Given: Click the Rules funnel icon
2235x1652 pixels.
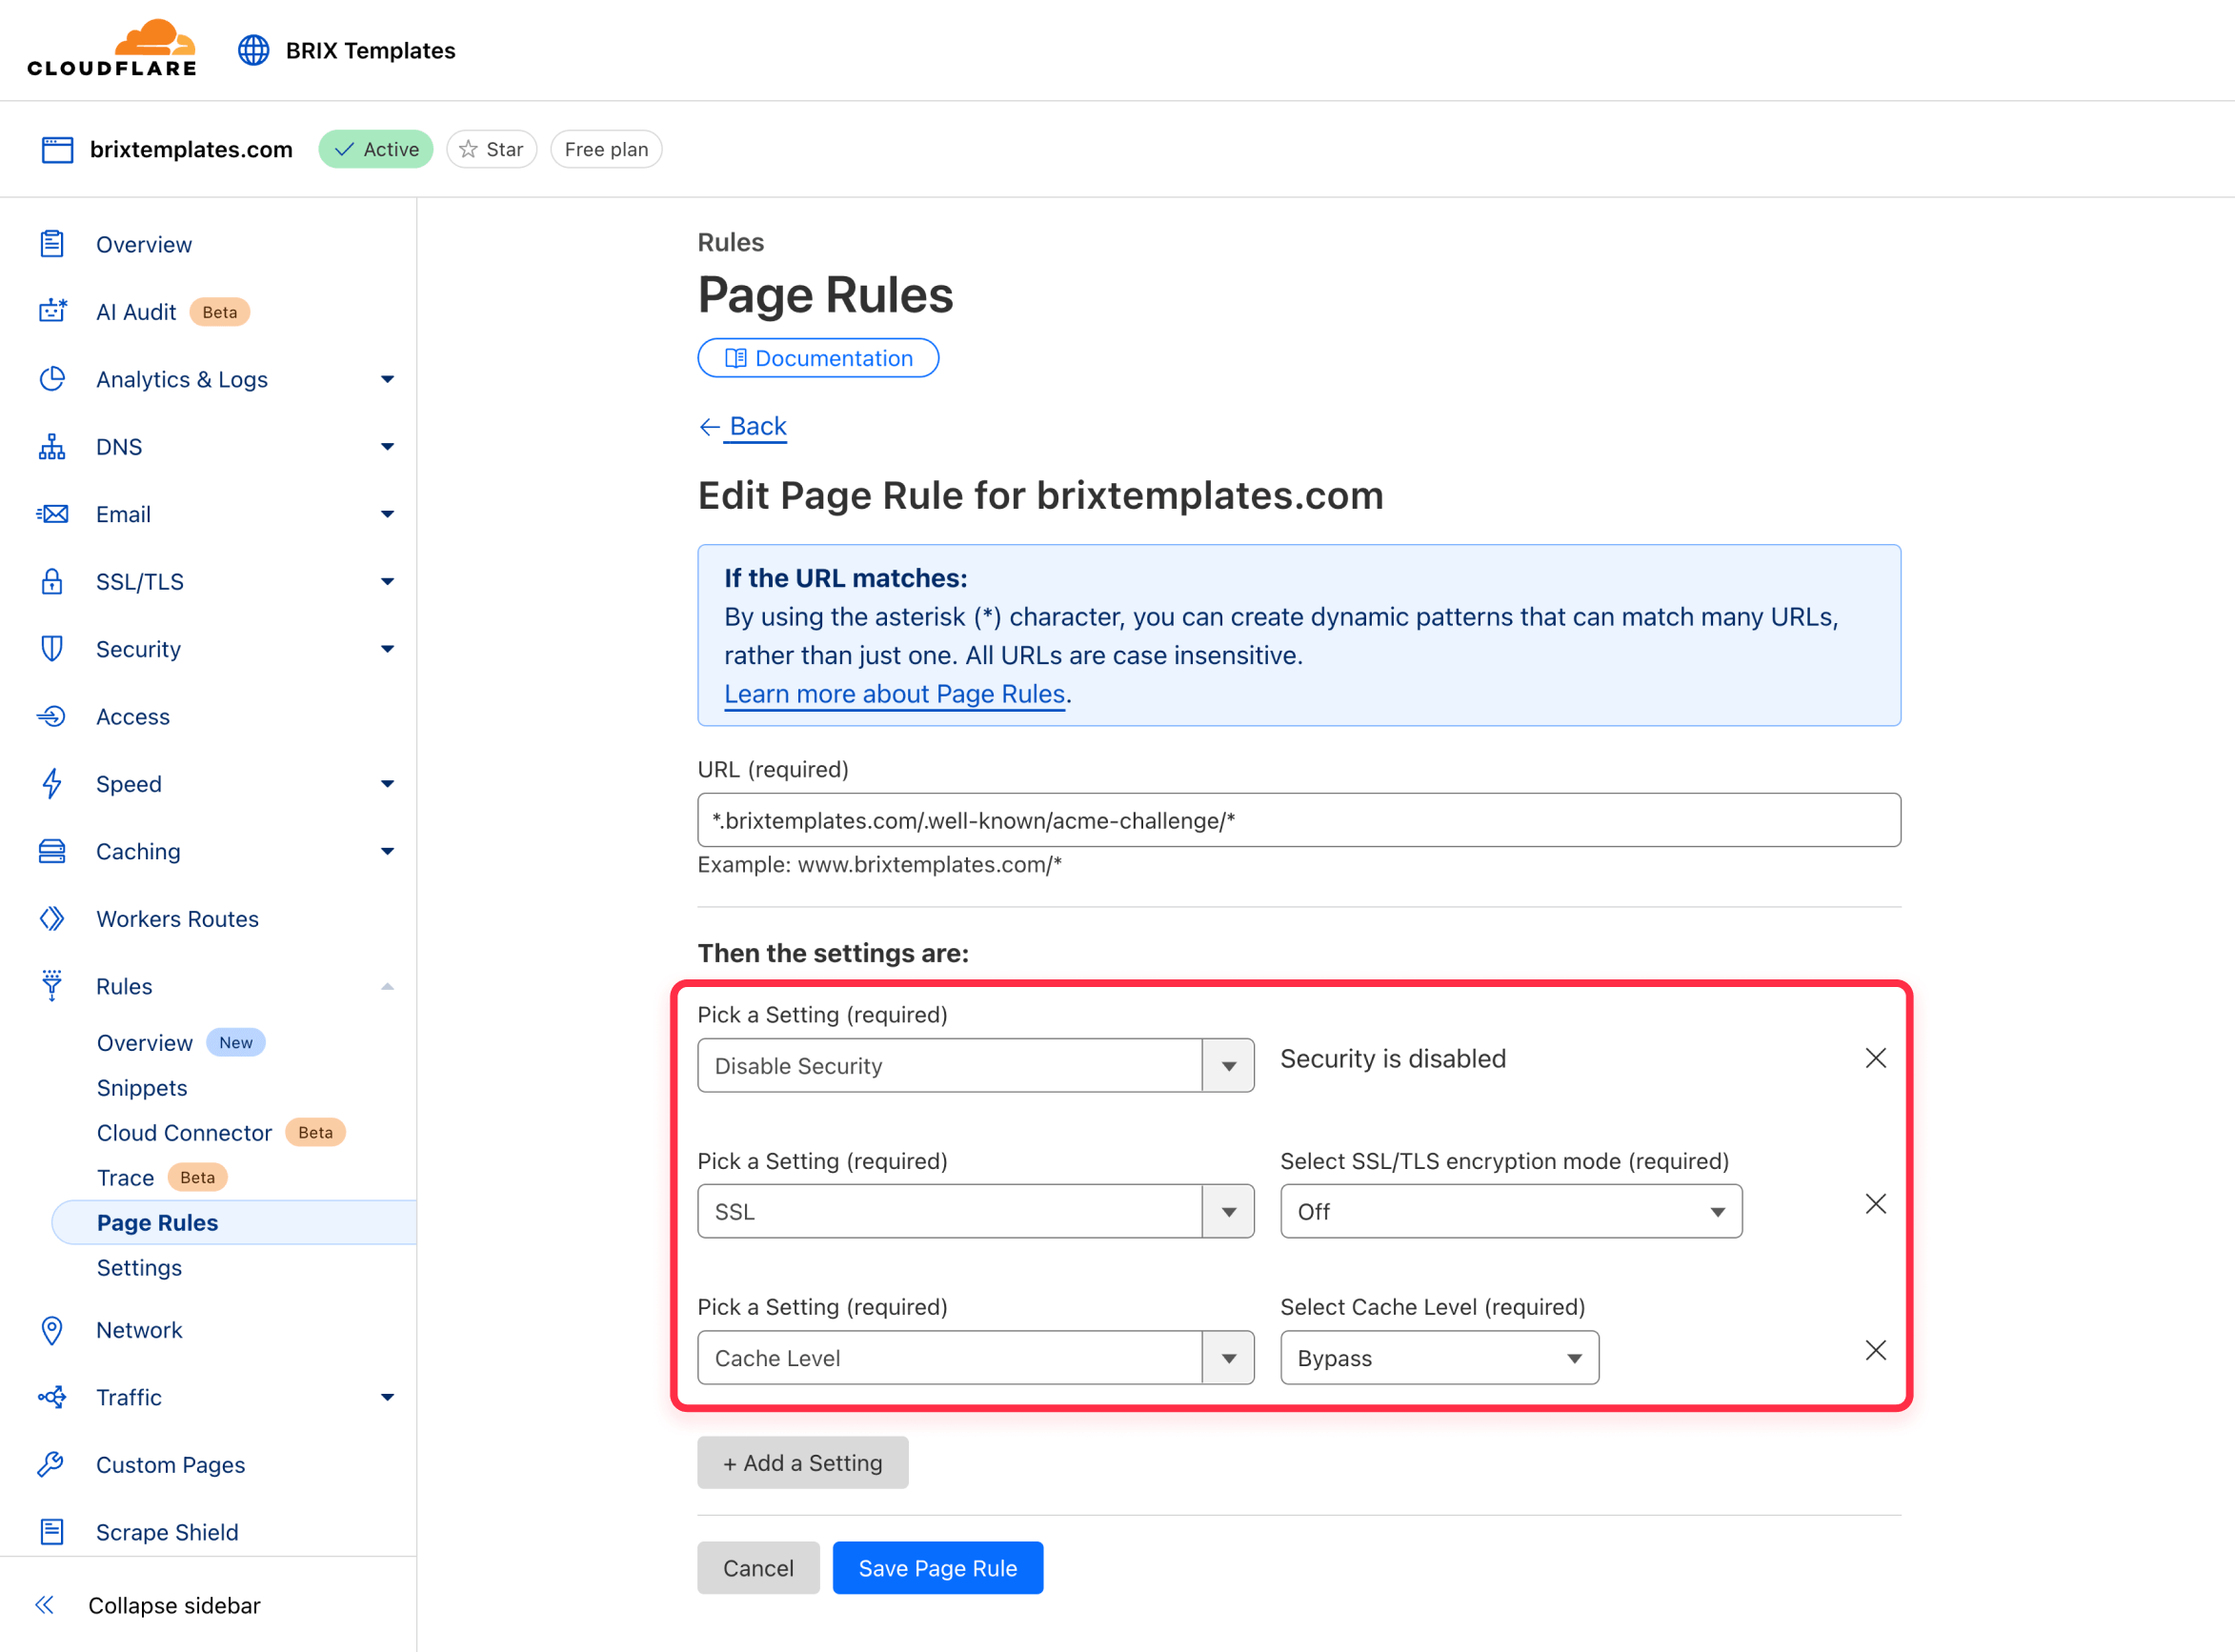Looking at the screenshot, I should click(x=52, y=985).
